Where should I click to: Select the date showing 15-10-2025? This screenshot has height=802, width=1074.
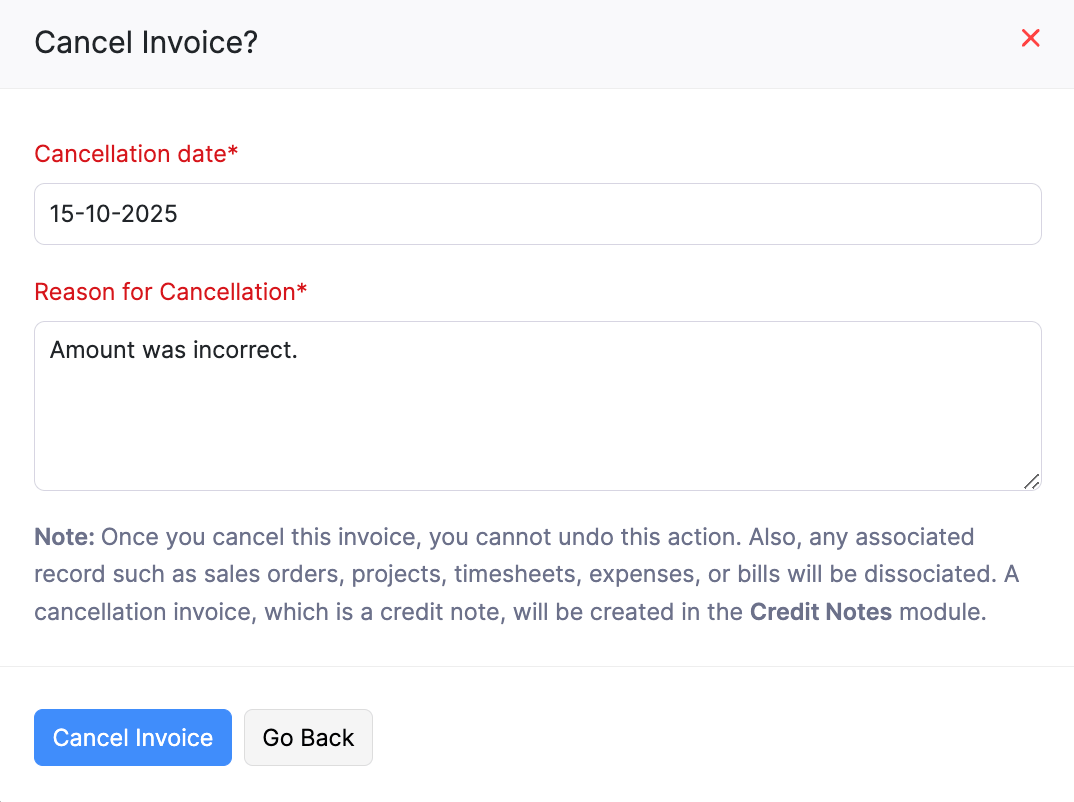[x=537, y=213]
